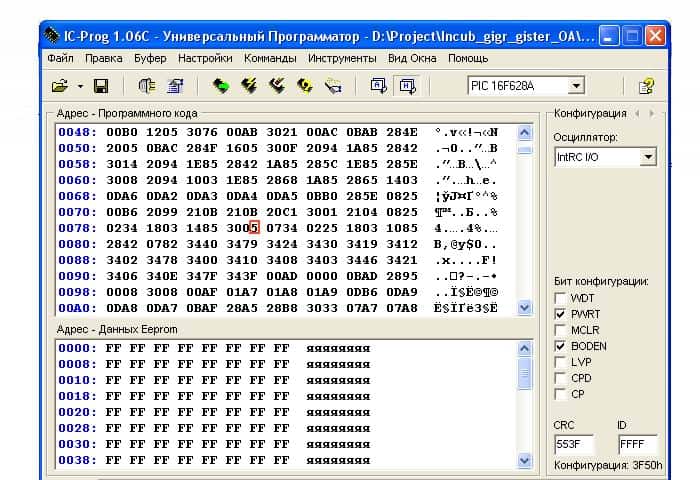Open the Файл menu
This screenshot has width=700, height=480.
(60, 58)
